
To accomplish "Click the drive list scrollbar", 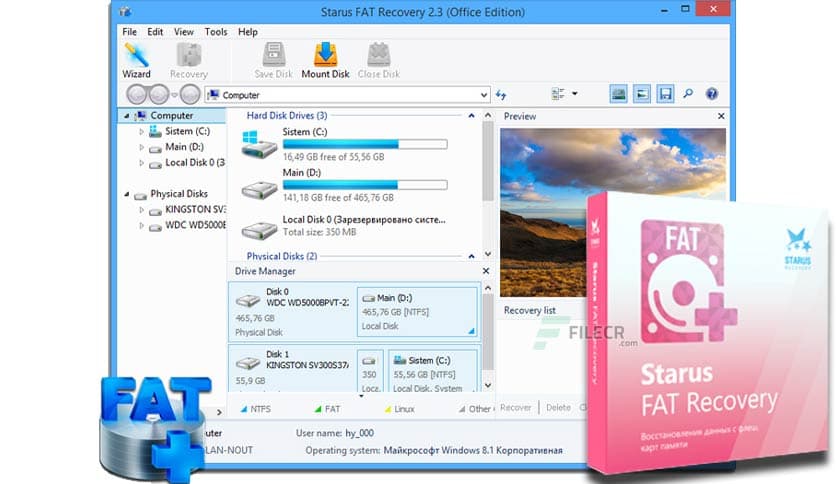I will coord(488,162).
